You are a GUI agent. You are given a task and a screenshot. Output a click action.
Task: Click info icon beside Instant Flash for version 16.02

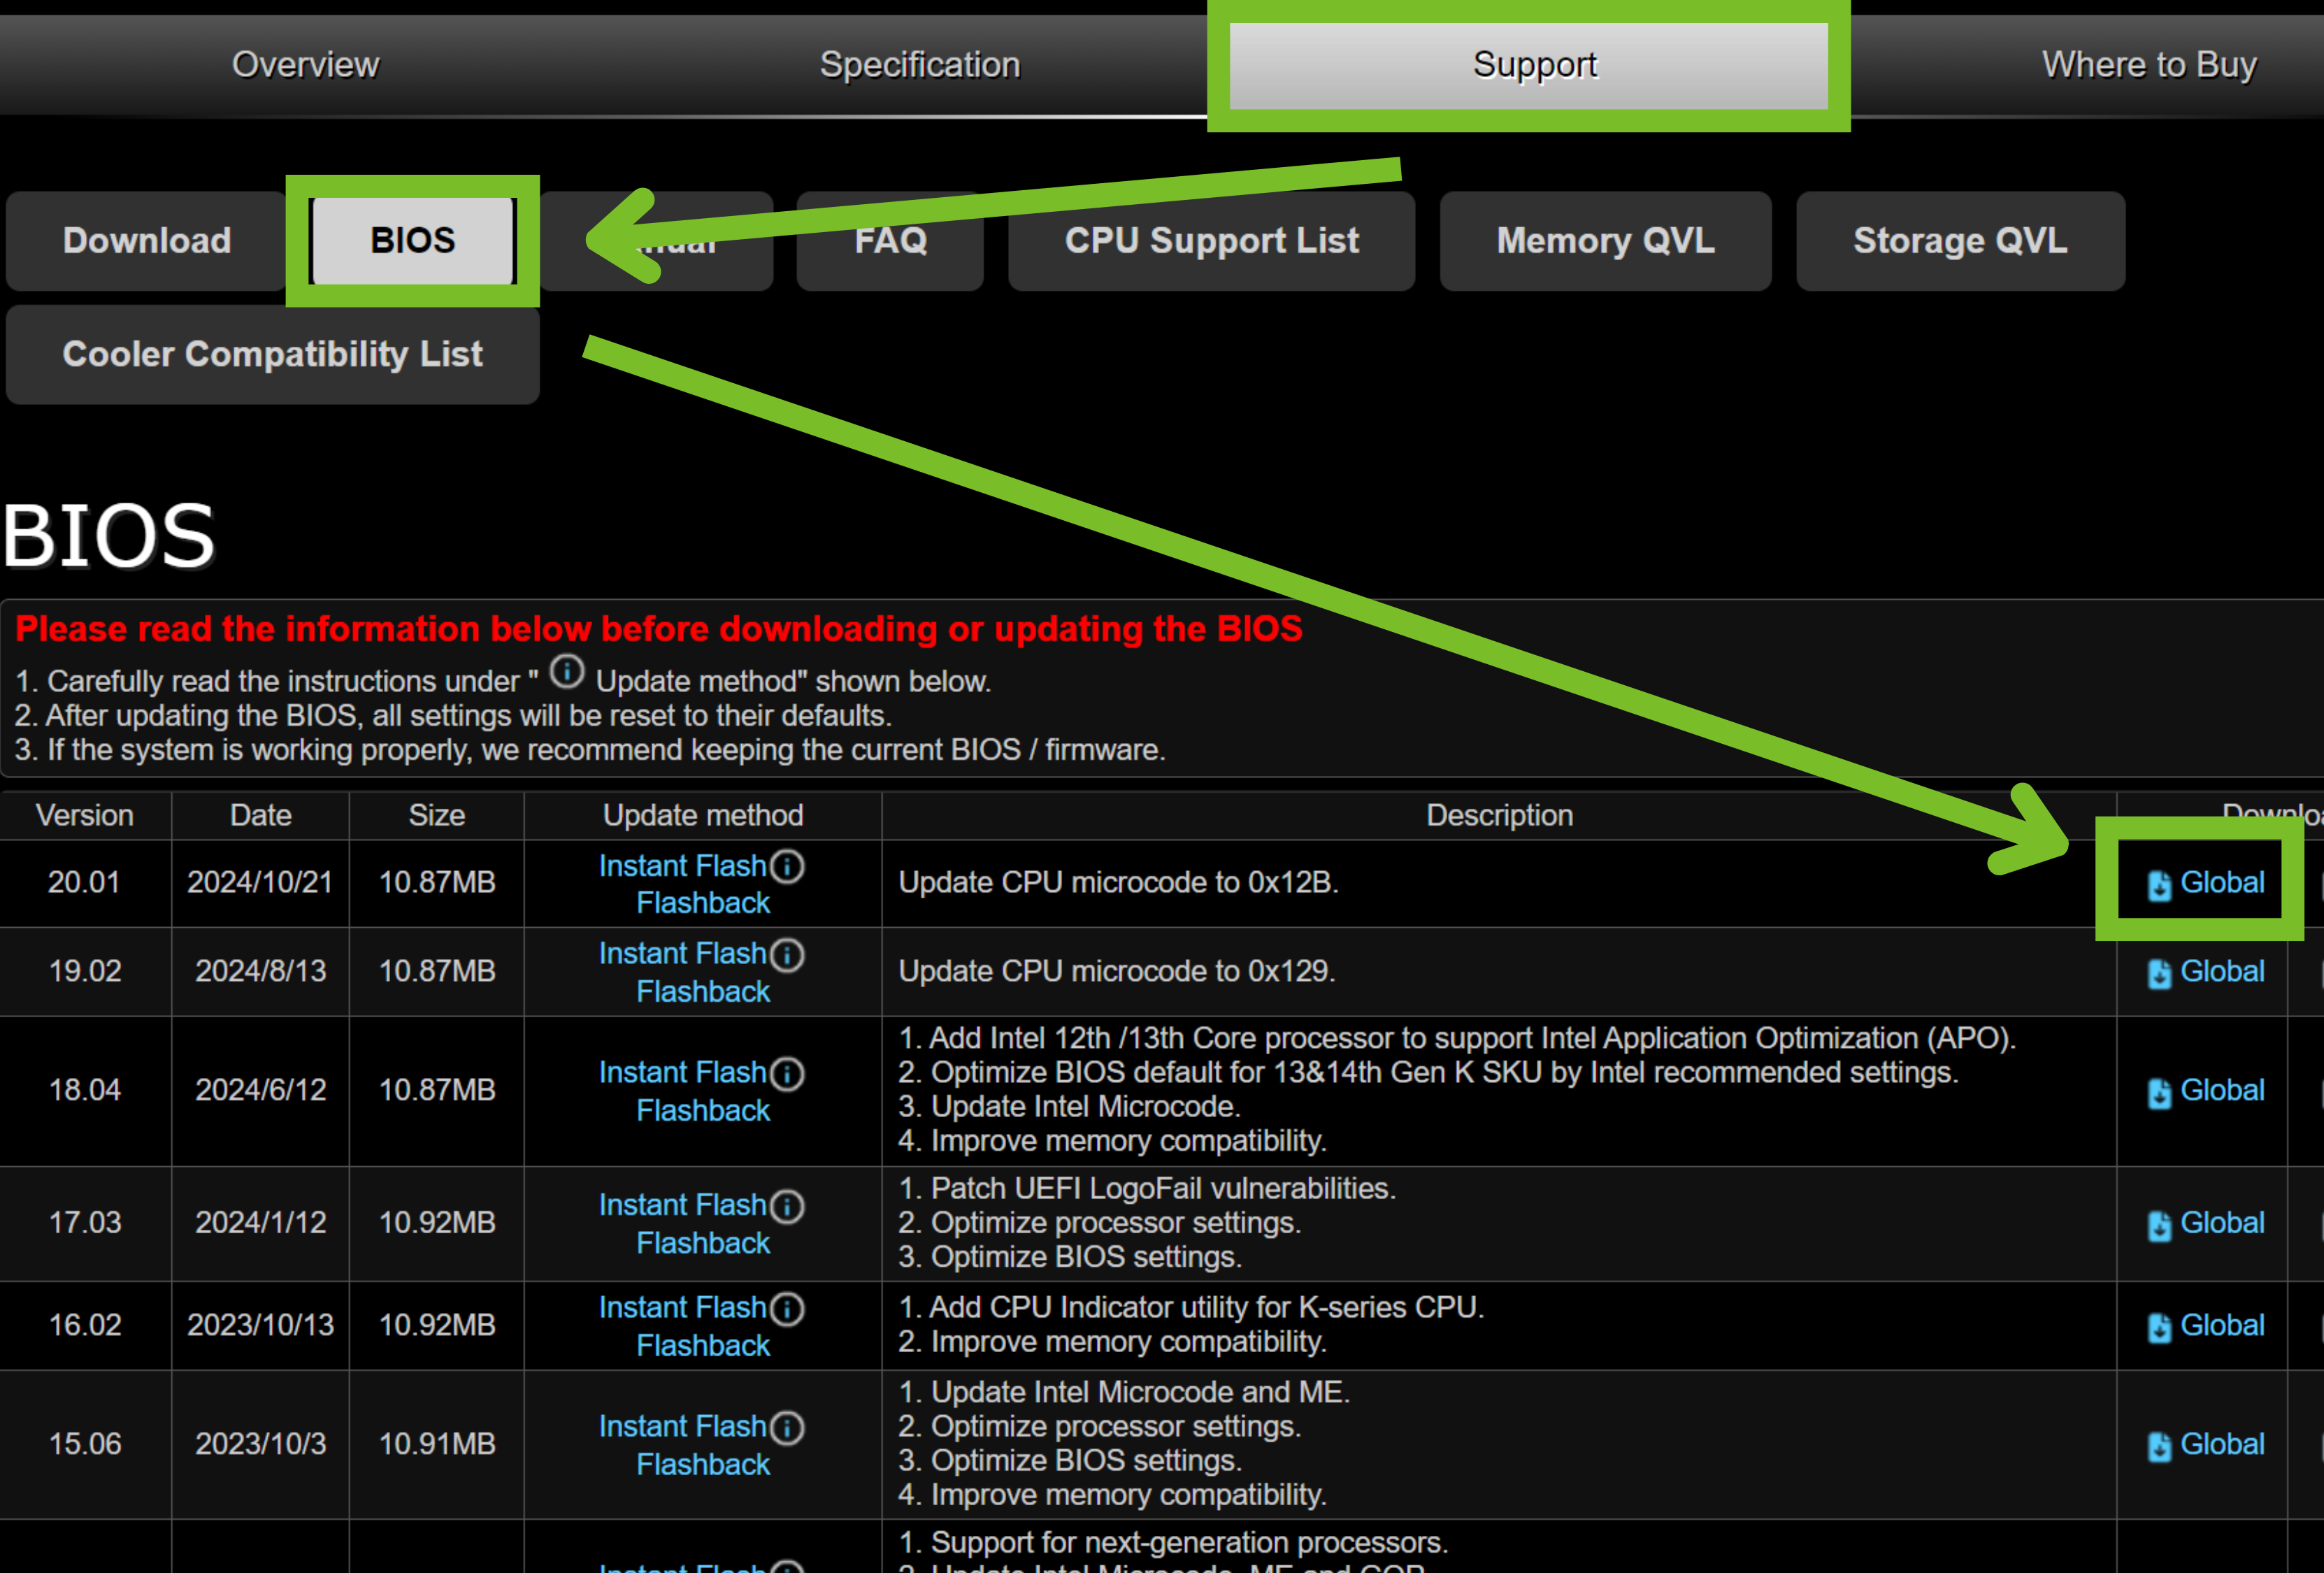point(788,1309)
